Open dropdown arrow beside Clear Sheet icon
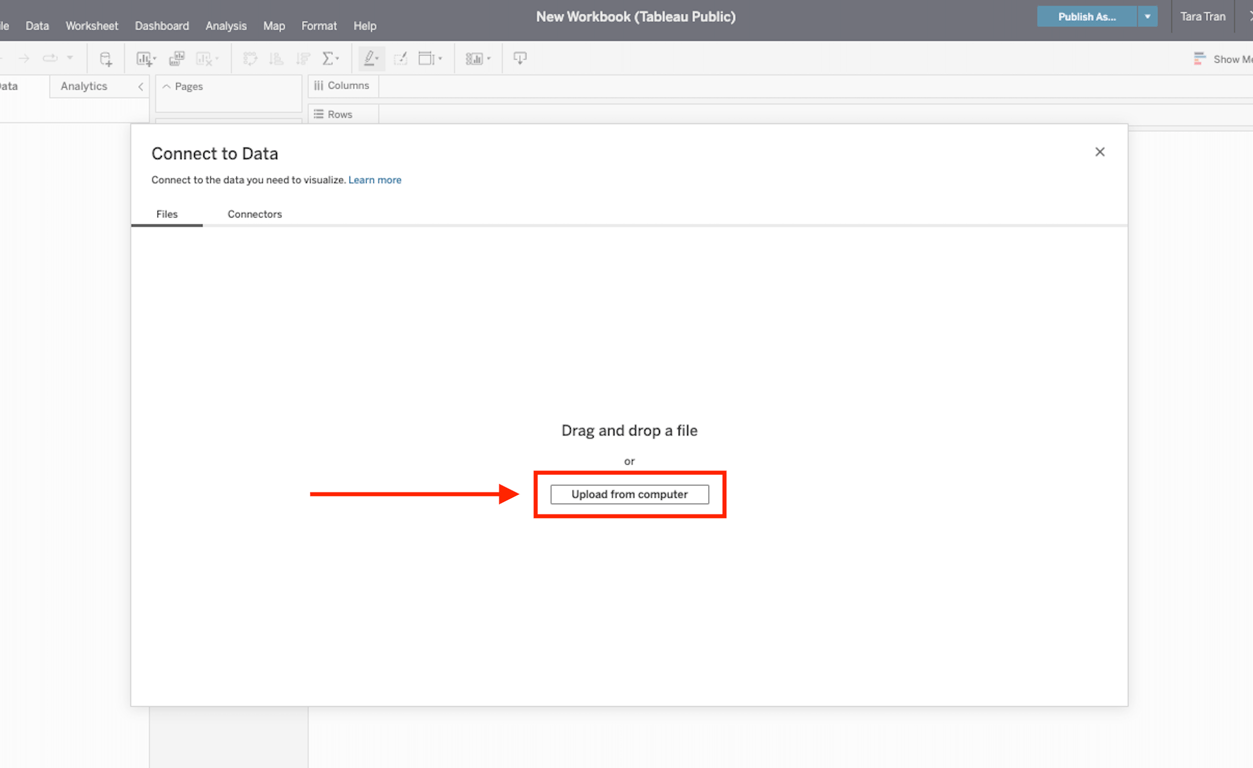 click(x=217, y=60)
